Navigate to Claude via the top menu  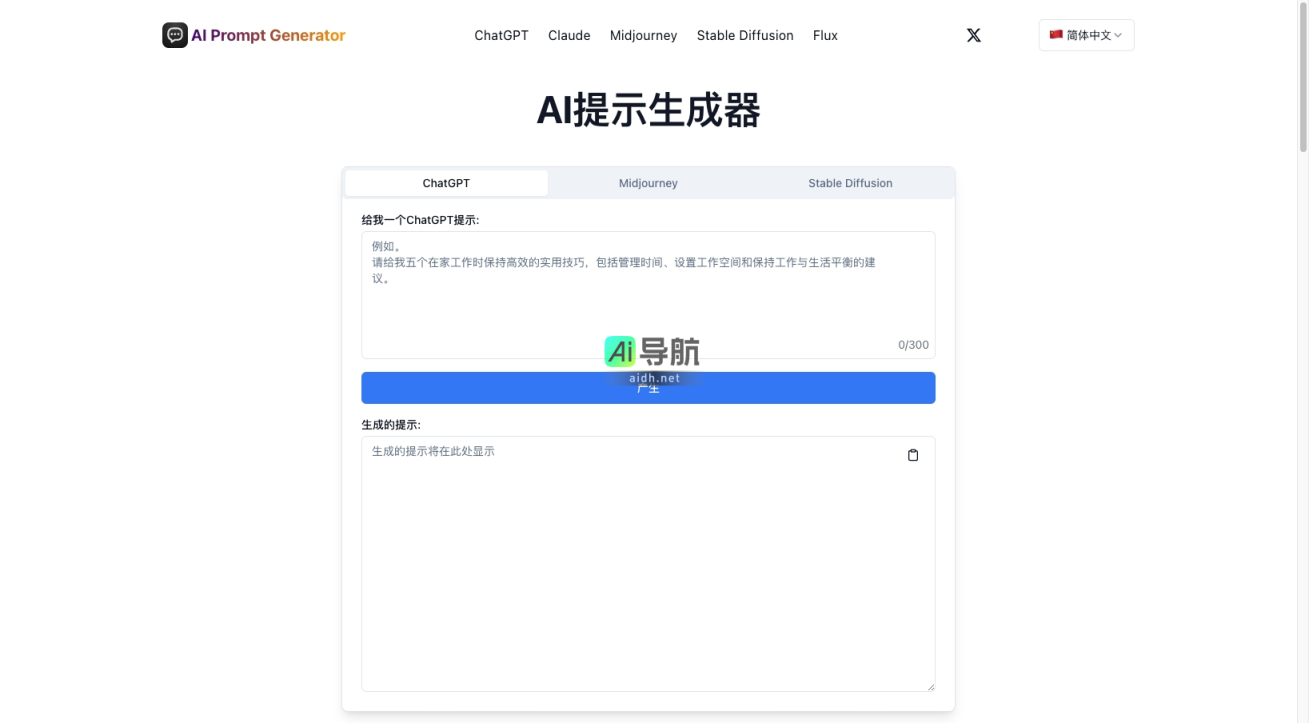[568, 35]
